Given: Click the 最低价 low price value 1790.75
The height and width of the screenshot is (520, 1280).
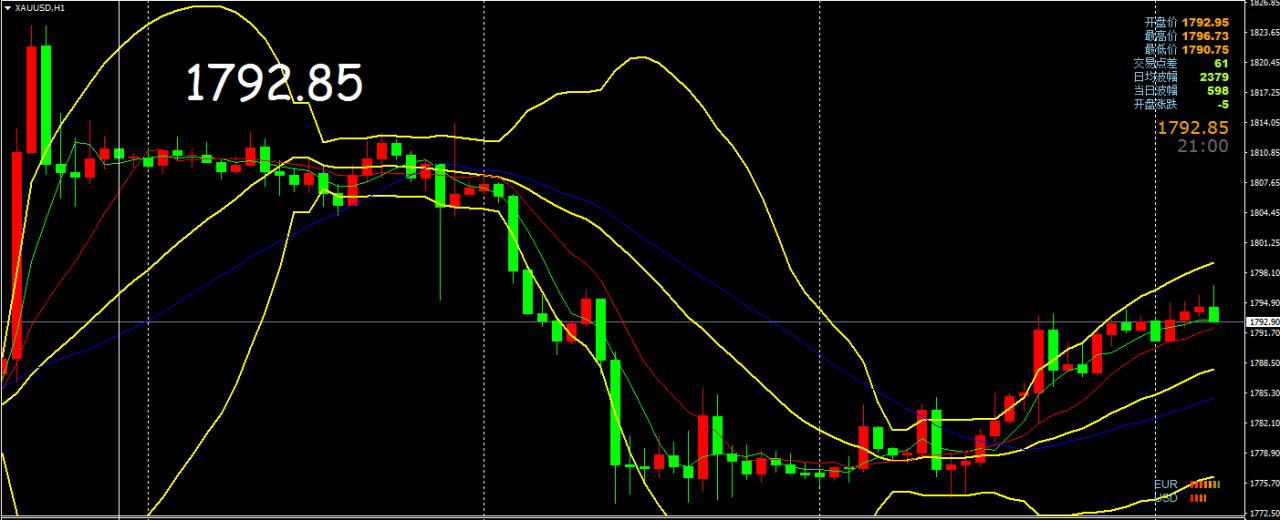Looking at the screenshot, I should coord(1205,49).
